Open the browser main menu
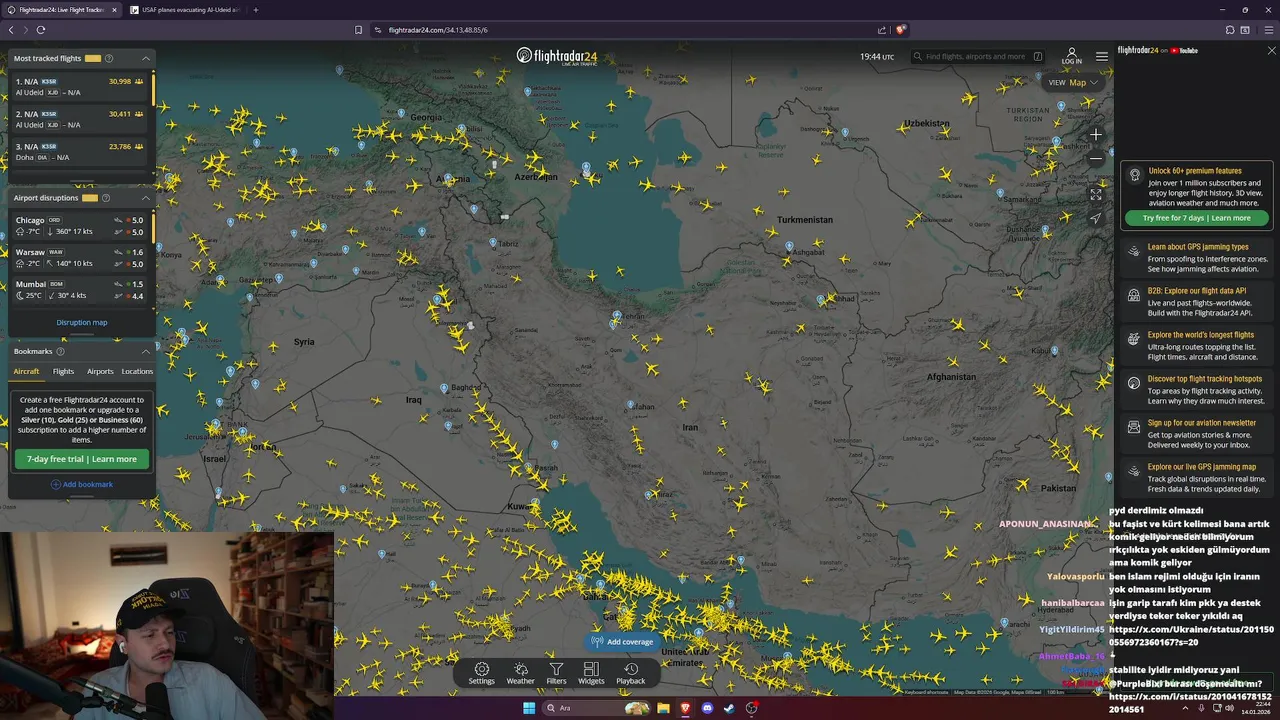 tap(1269, 30)
